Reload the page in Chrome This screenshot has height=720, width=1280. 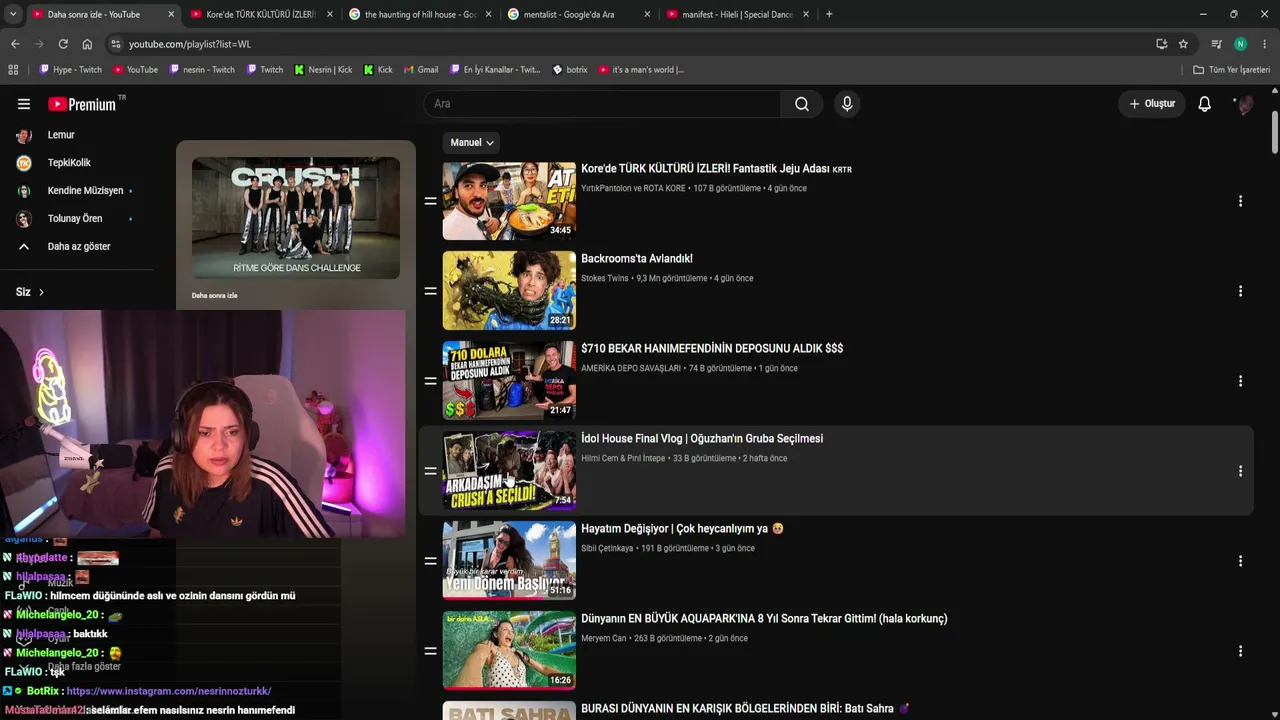(x=63, y=44)
